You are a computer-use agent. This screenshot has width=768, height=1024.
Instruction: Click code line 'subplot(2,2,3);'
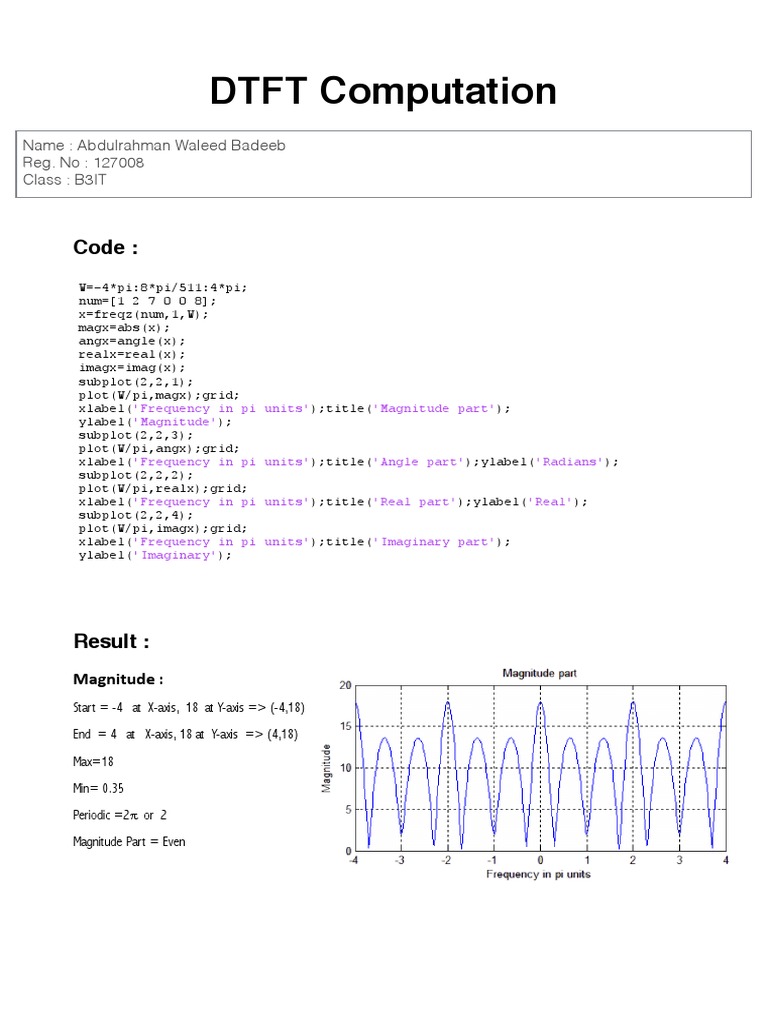(x=135, y=436)
